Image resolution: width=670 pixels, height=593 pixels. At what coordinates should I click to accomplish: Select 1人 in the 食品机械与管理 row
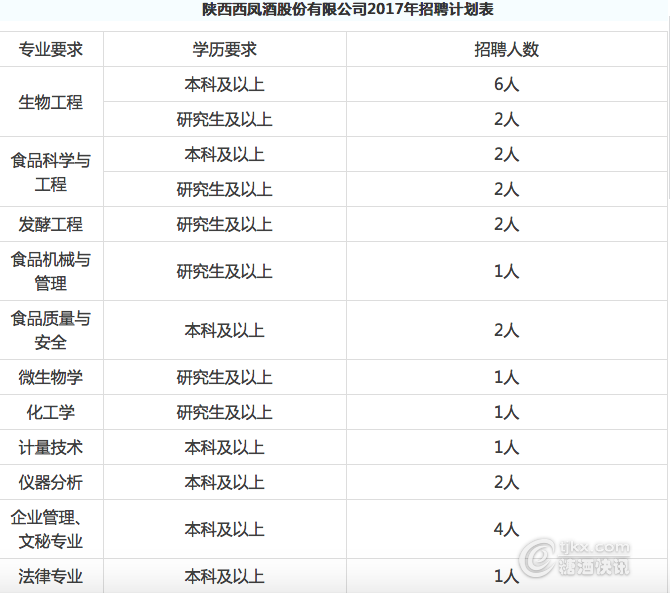click(x=506, y=271)
